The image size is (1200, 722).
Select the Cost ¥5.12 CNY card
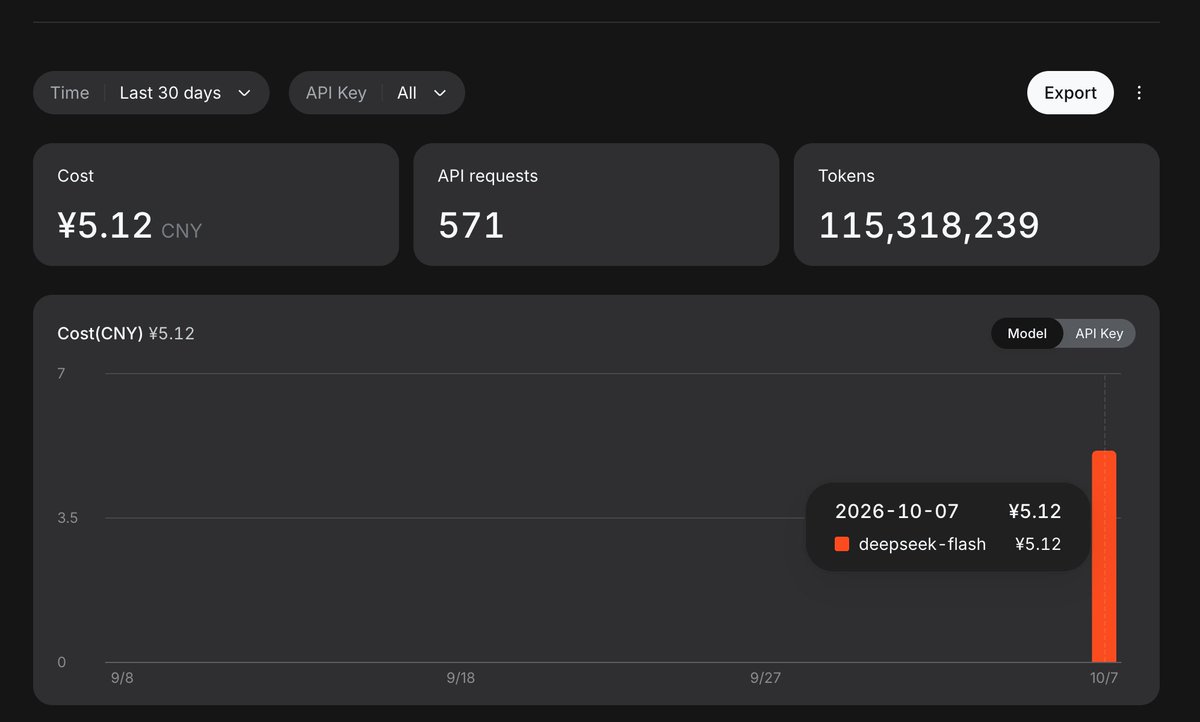tap(216, 204)
